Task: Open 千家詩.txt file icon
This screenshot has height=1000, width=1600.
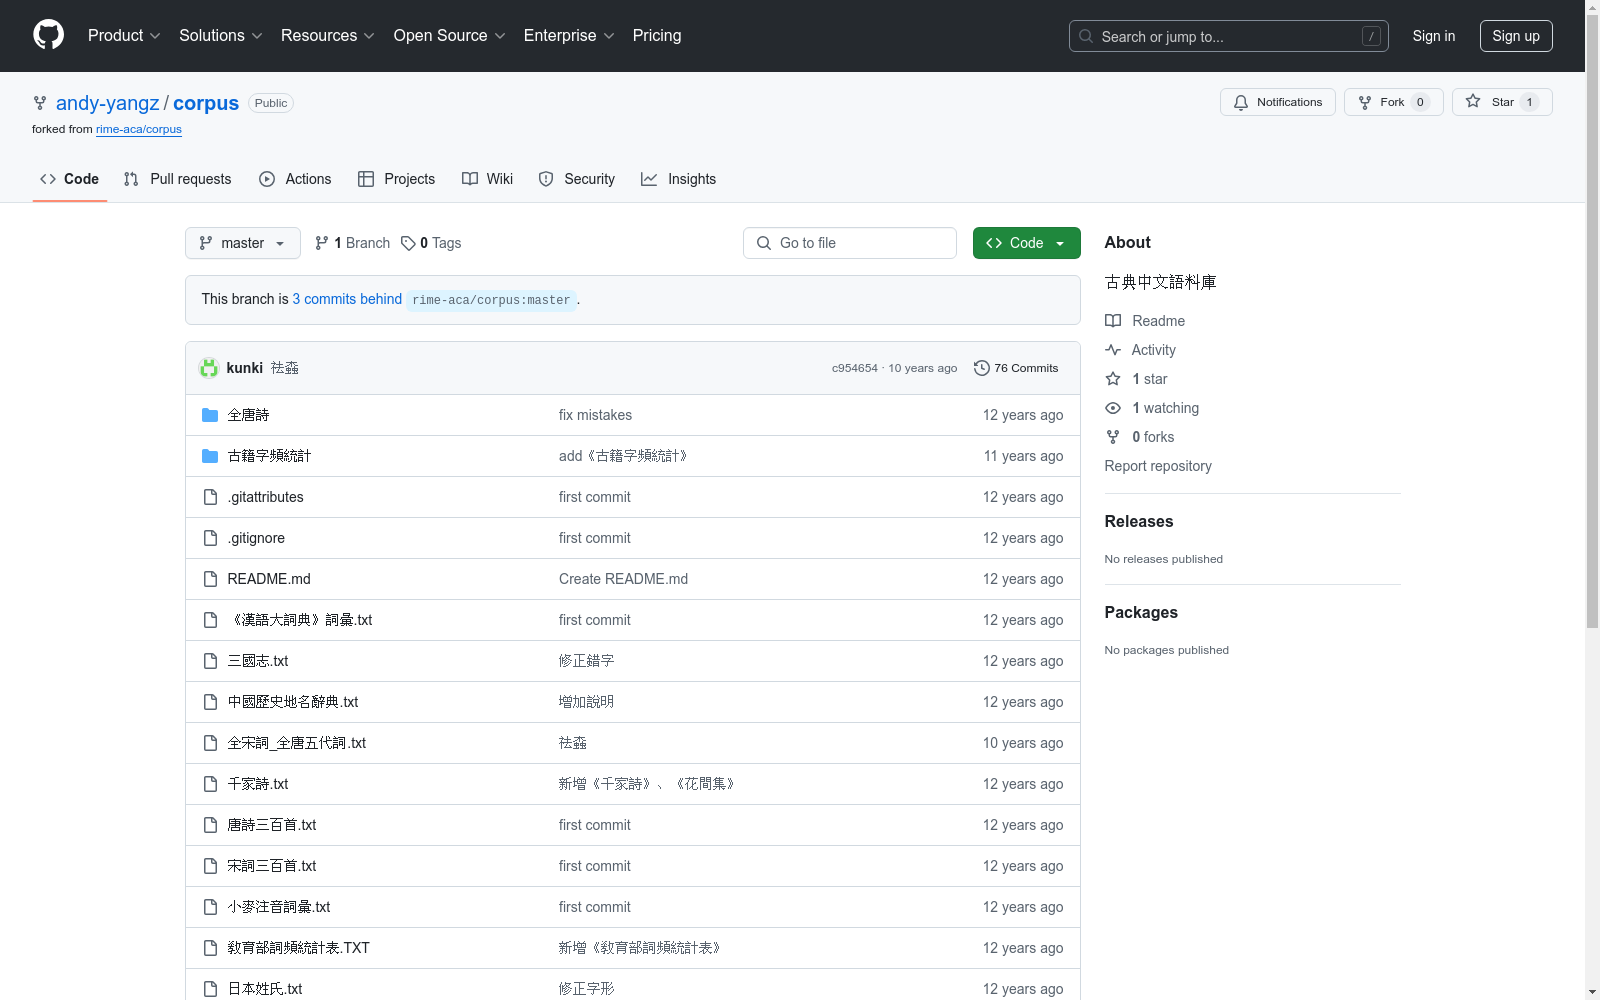Action: (x=210, y=784)
